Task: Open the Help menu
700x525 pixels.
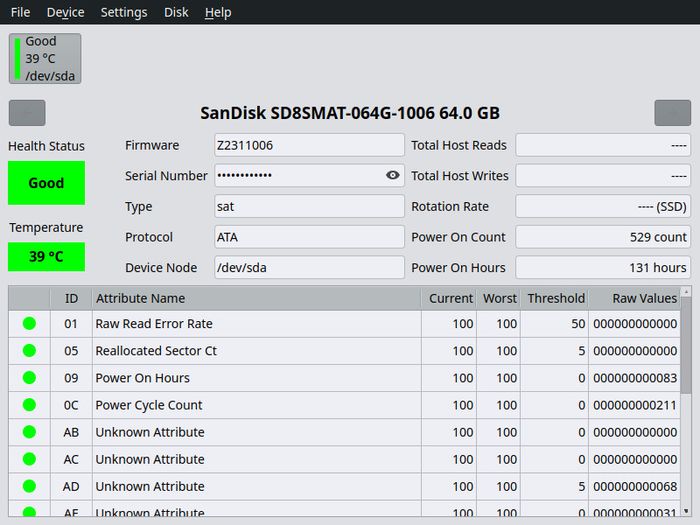Action: [218, 12]
